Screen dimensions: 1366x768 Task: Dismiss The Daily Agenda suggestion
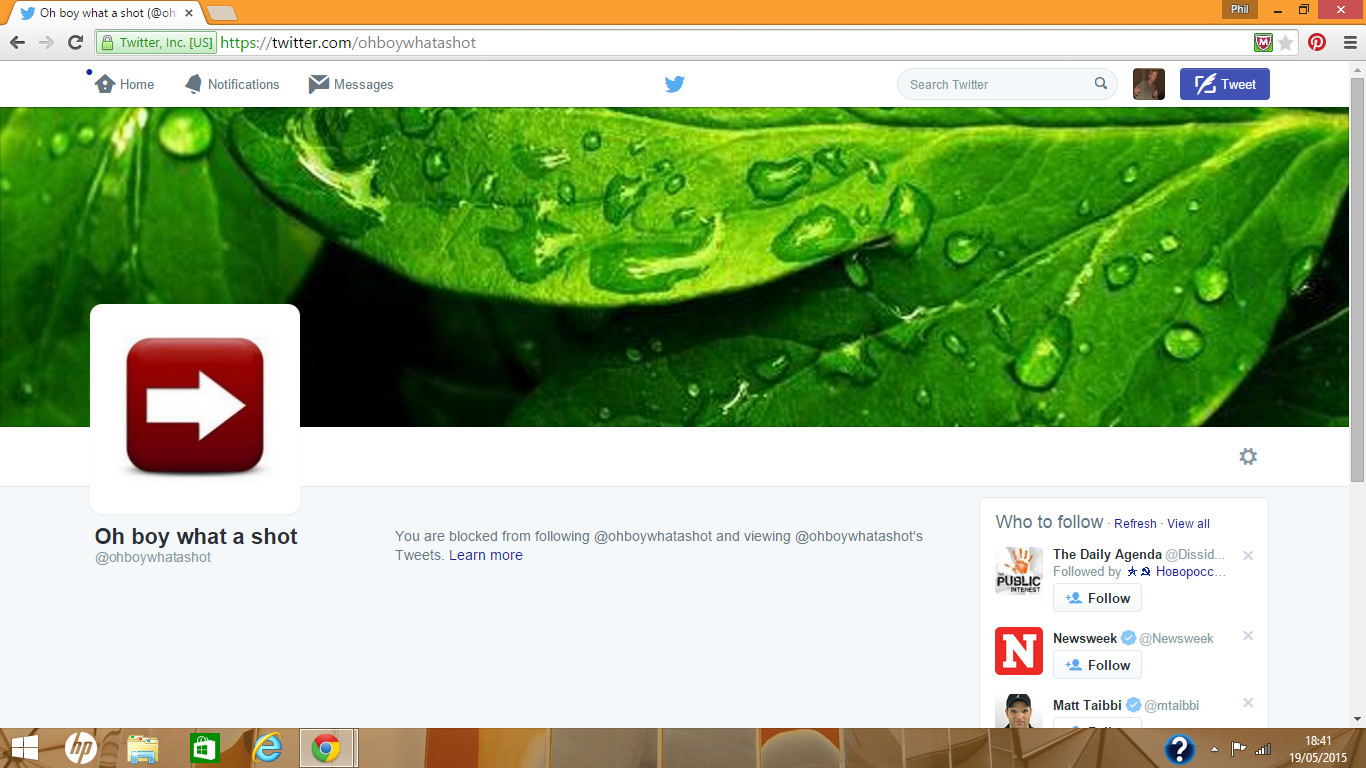1248,555
